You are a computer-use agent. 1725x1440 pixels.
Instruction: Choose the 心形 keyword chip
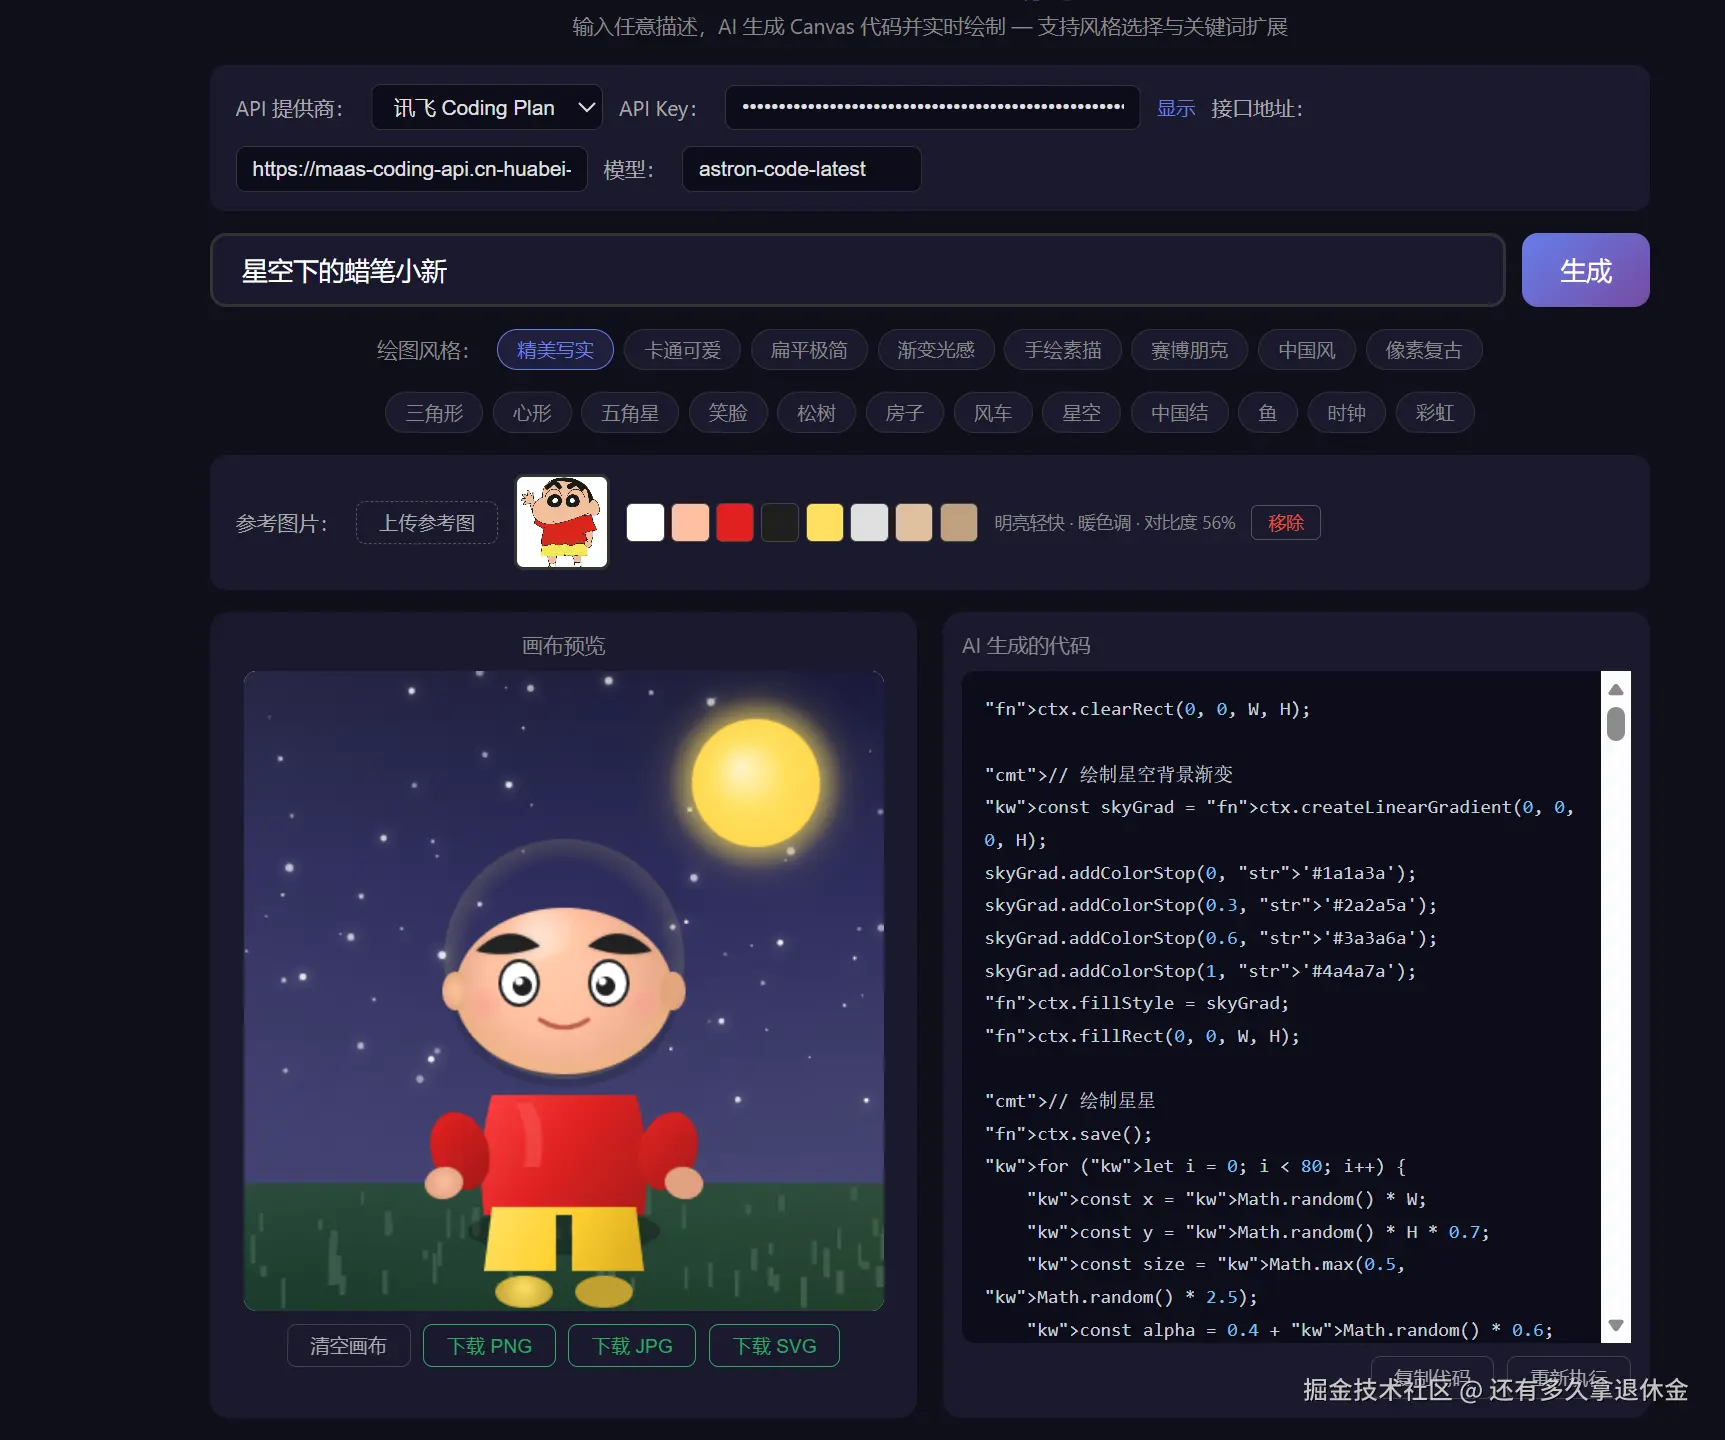[x=532, y=413]
